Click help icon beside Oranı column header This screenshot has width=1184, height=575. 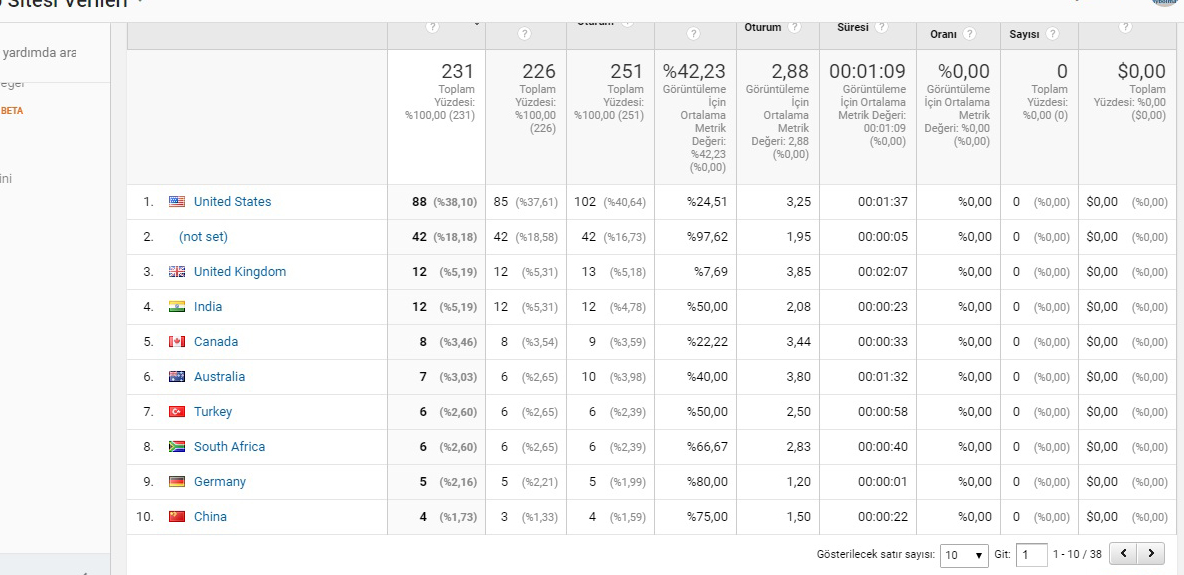click(x=970, y=34)
